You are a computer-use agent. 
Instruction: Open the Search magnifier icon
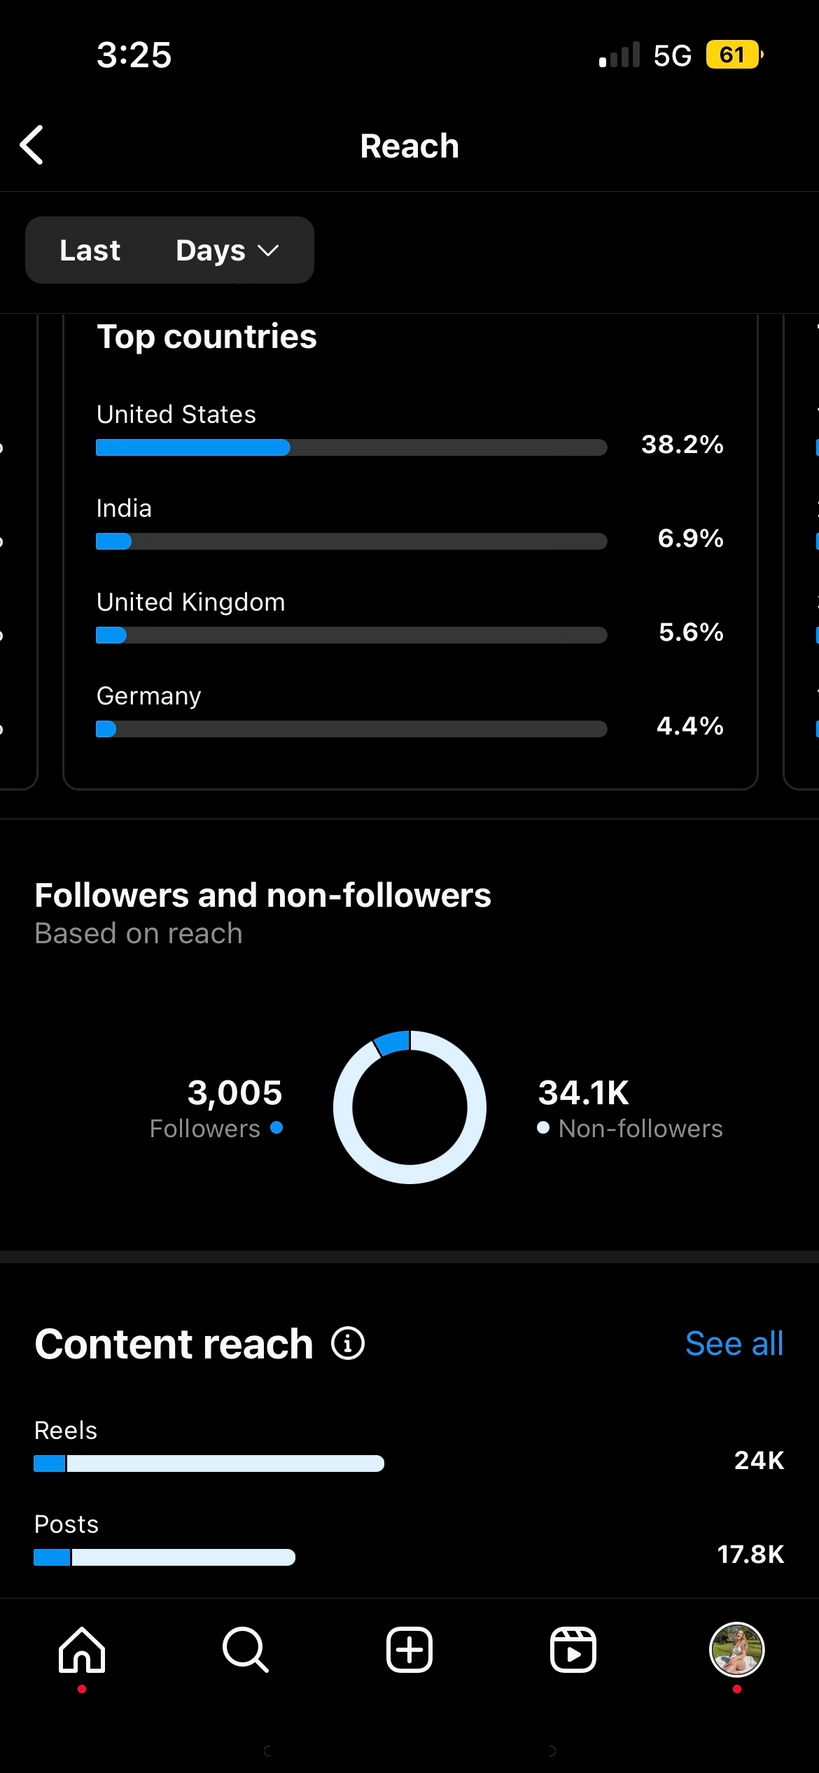(x=245, y=1650)
